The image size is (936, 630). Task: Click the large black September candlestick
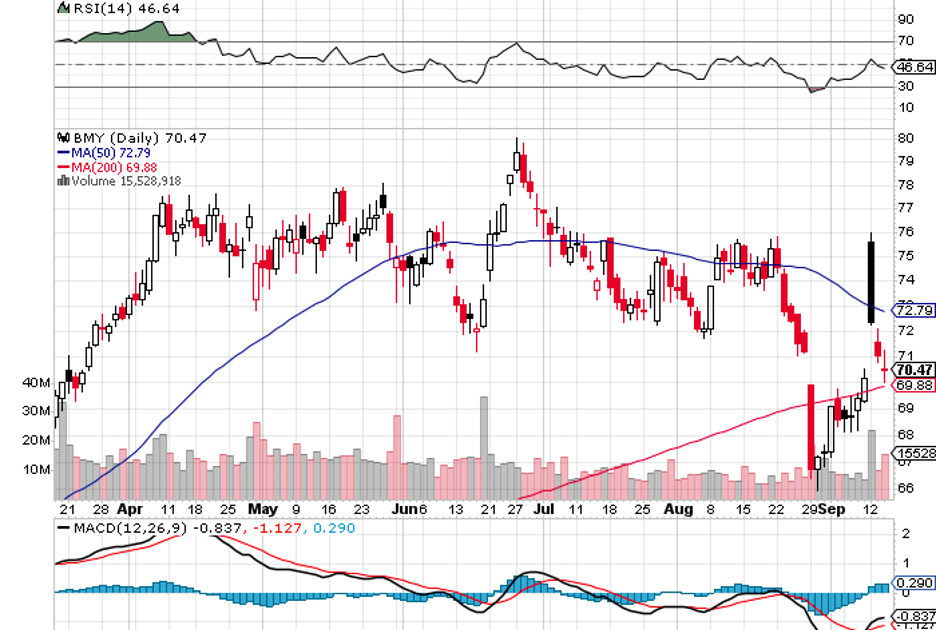pos(871,280)
